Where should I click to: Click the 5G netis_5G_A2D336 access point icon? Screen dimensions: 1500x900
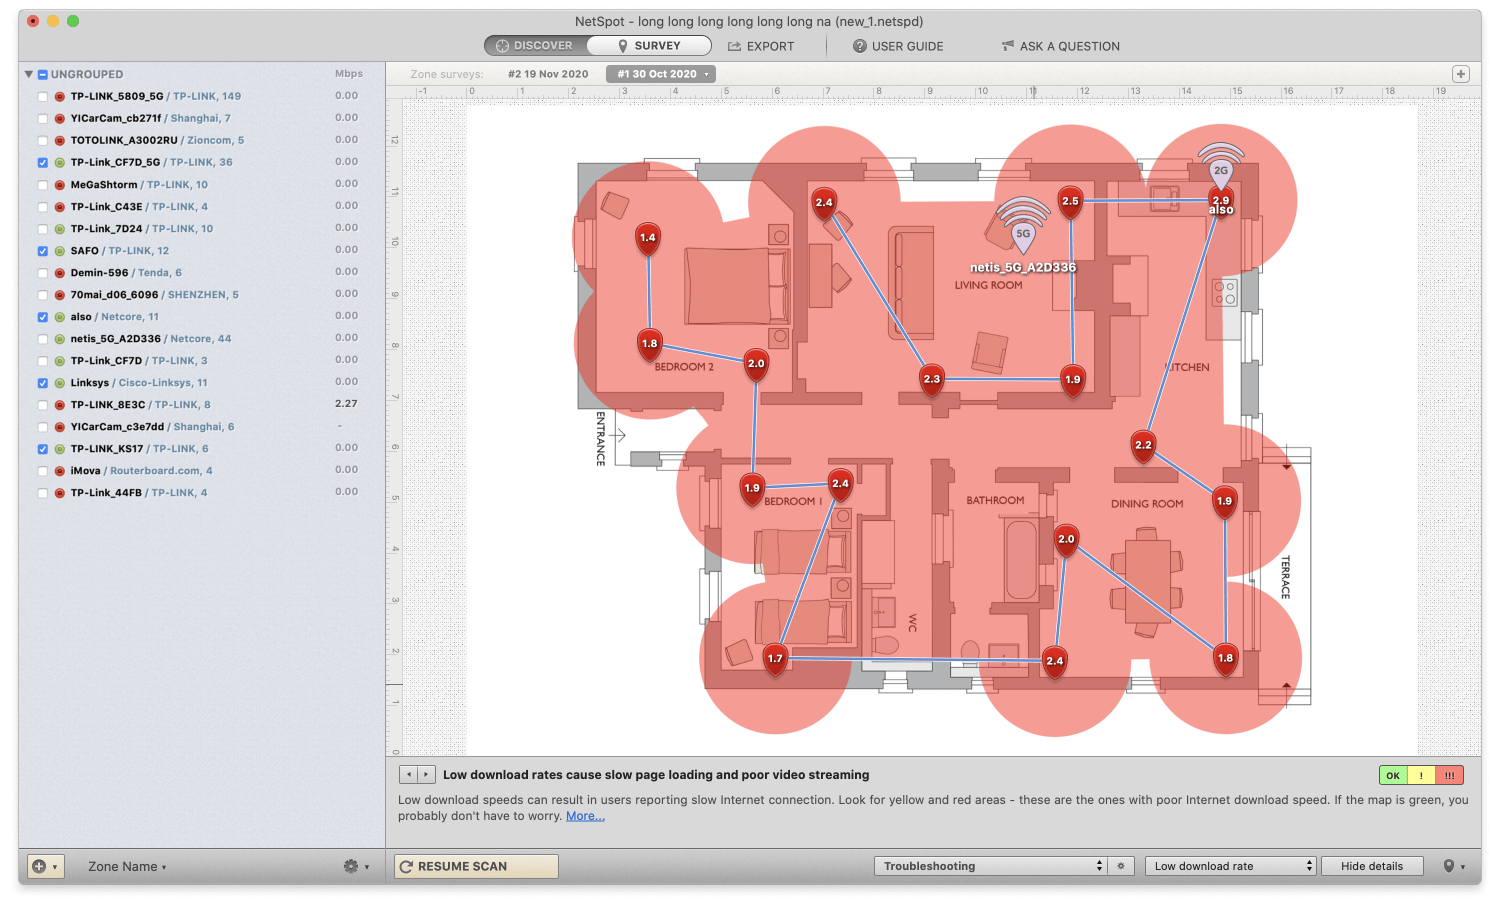point(1022,226)
